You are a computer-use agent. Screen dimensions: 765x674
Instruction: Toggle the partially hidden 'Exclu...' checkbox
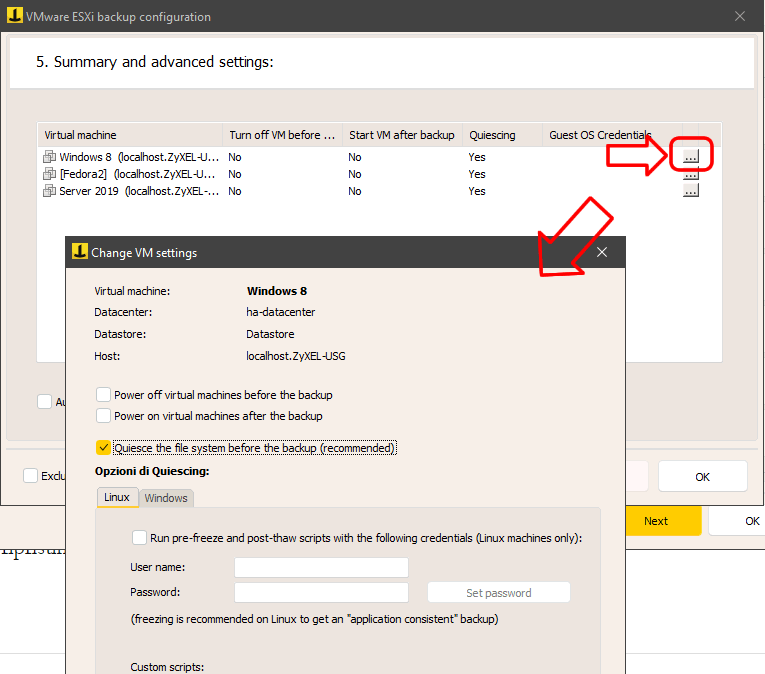click(30, 475)
